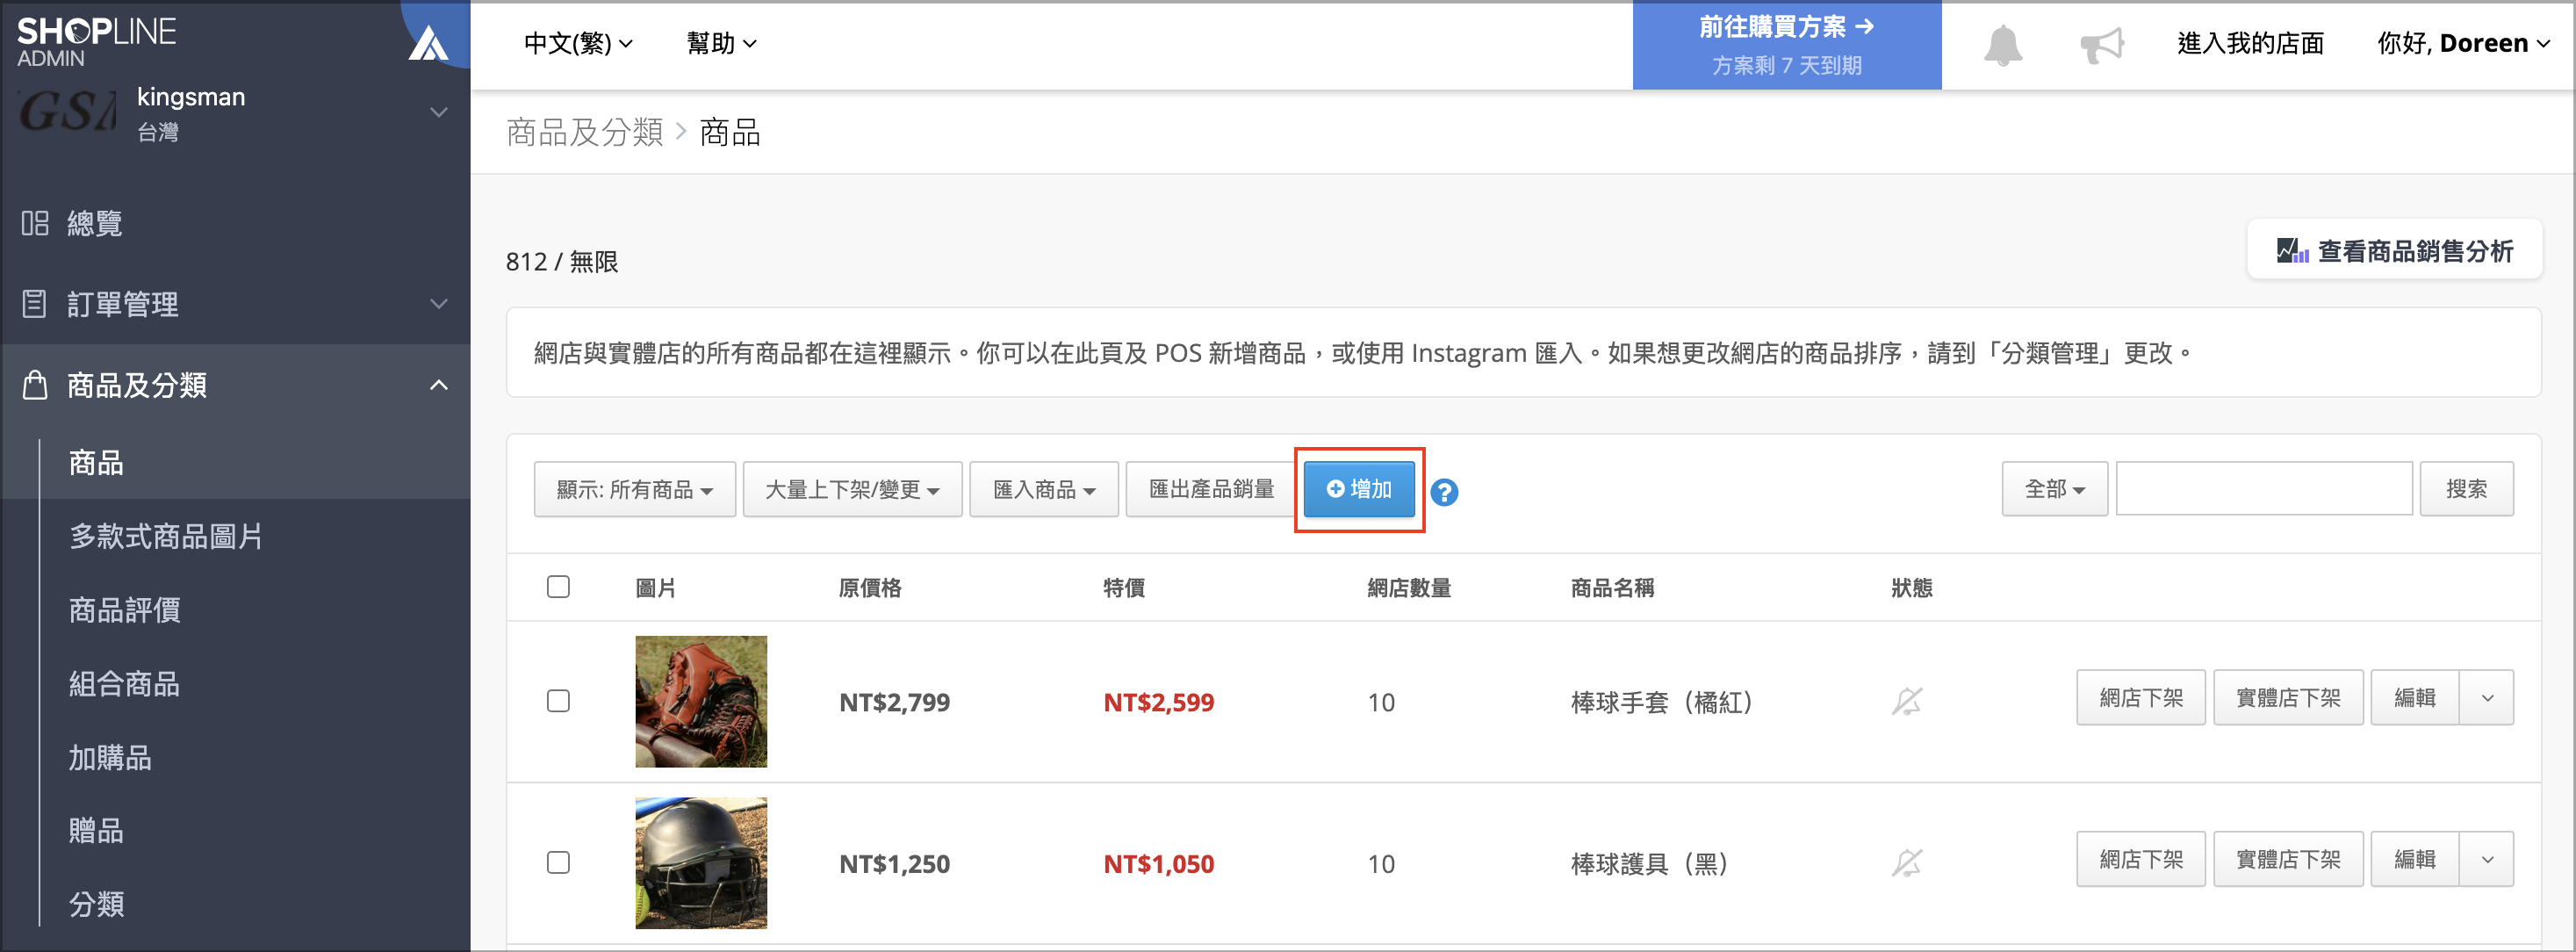This screenshot has width=2576, height=952.
Task: Open the 顯示: 所有商品 filter dropdown
Action: coord(634,489)
